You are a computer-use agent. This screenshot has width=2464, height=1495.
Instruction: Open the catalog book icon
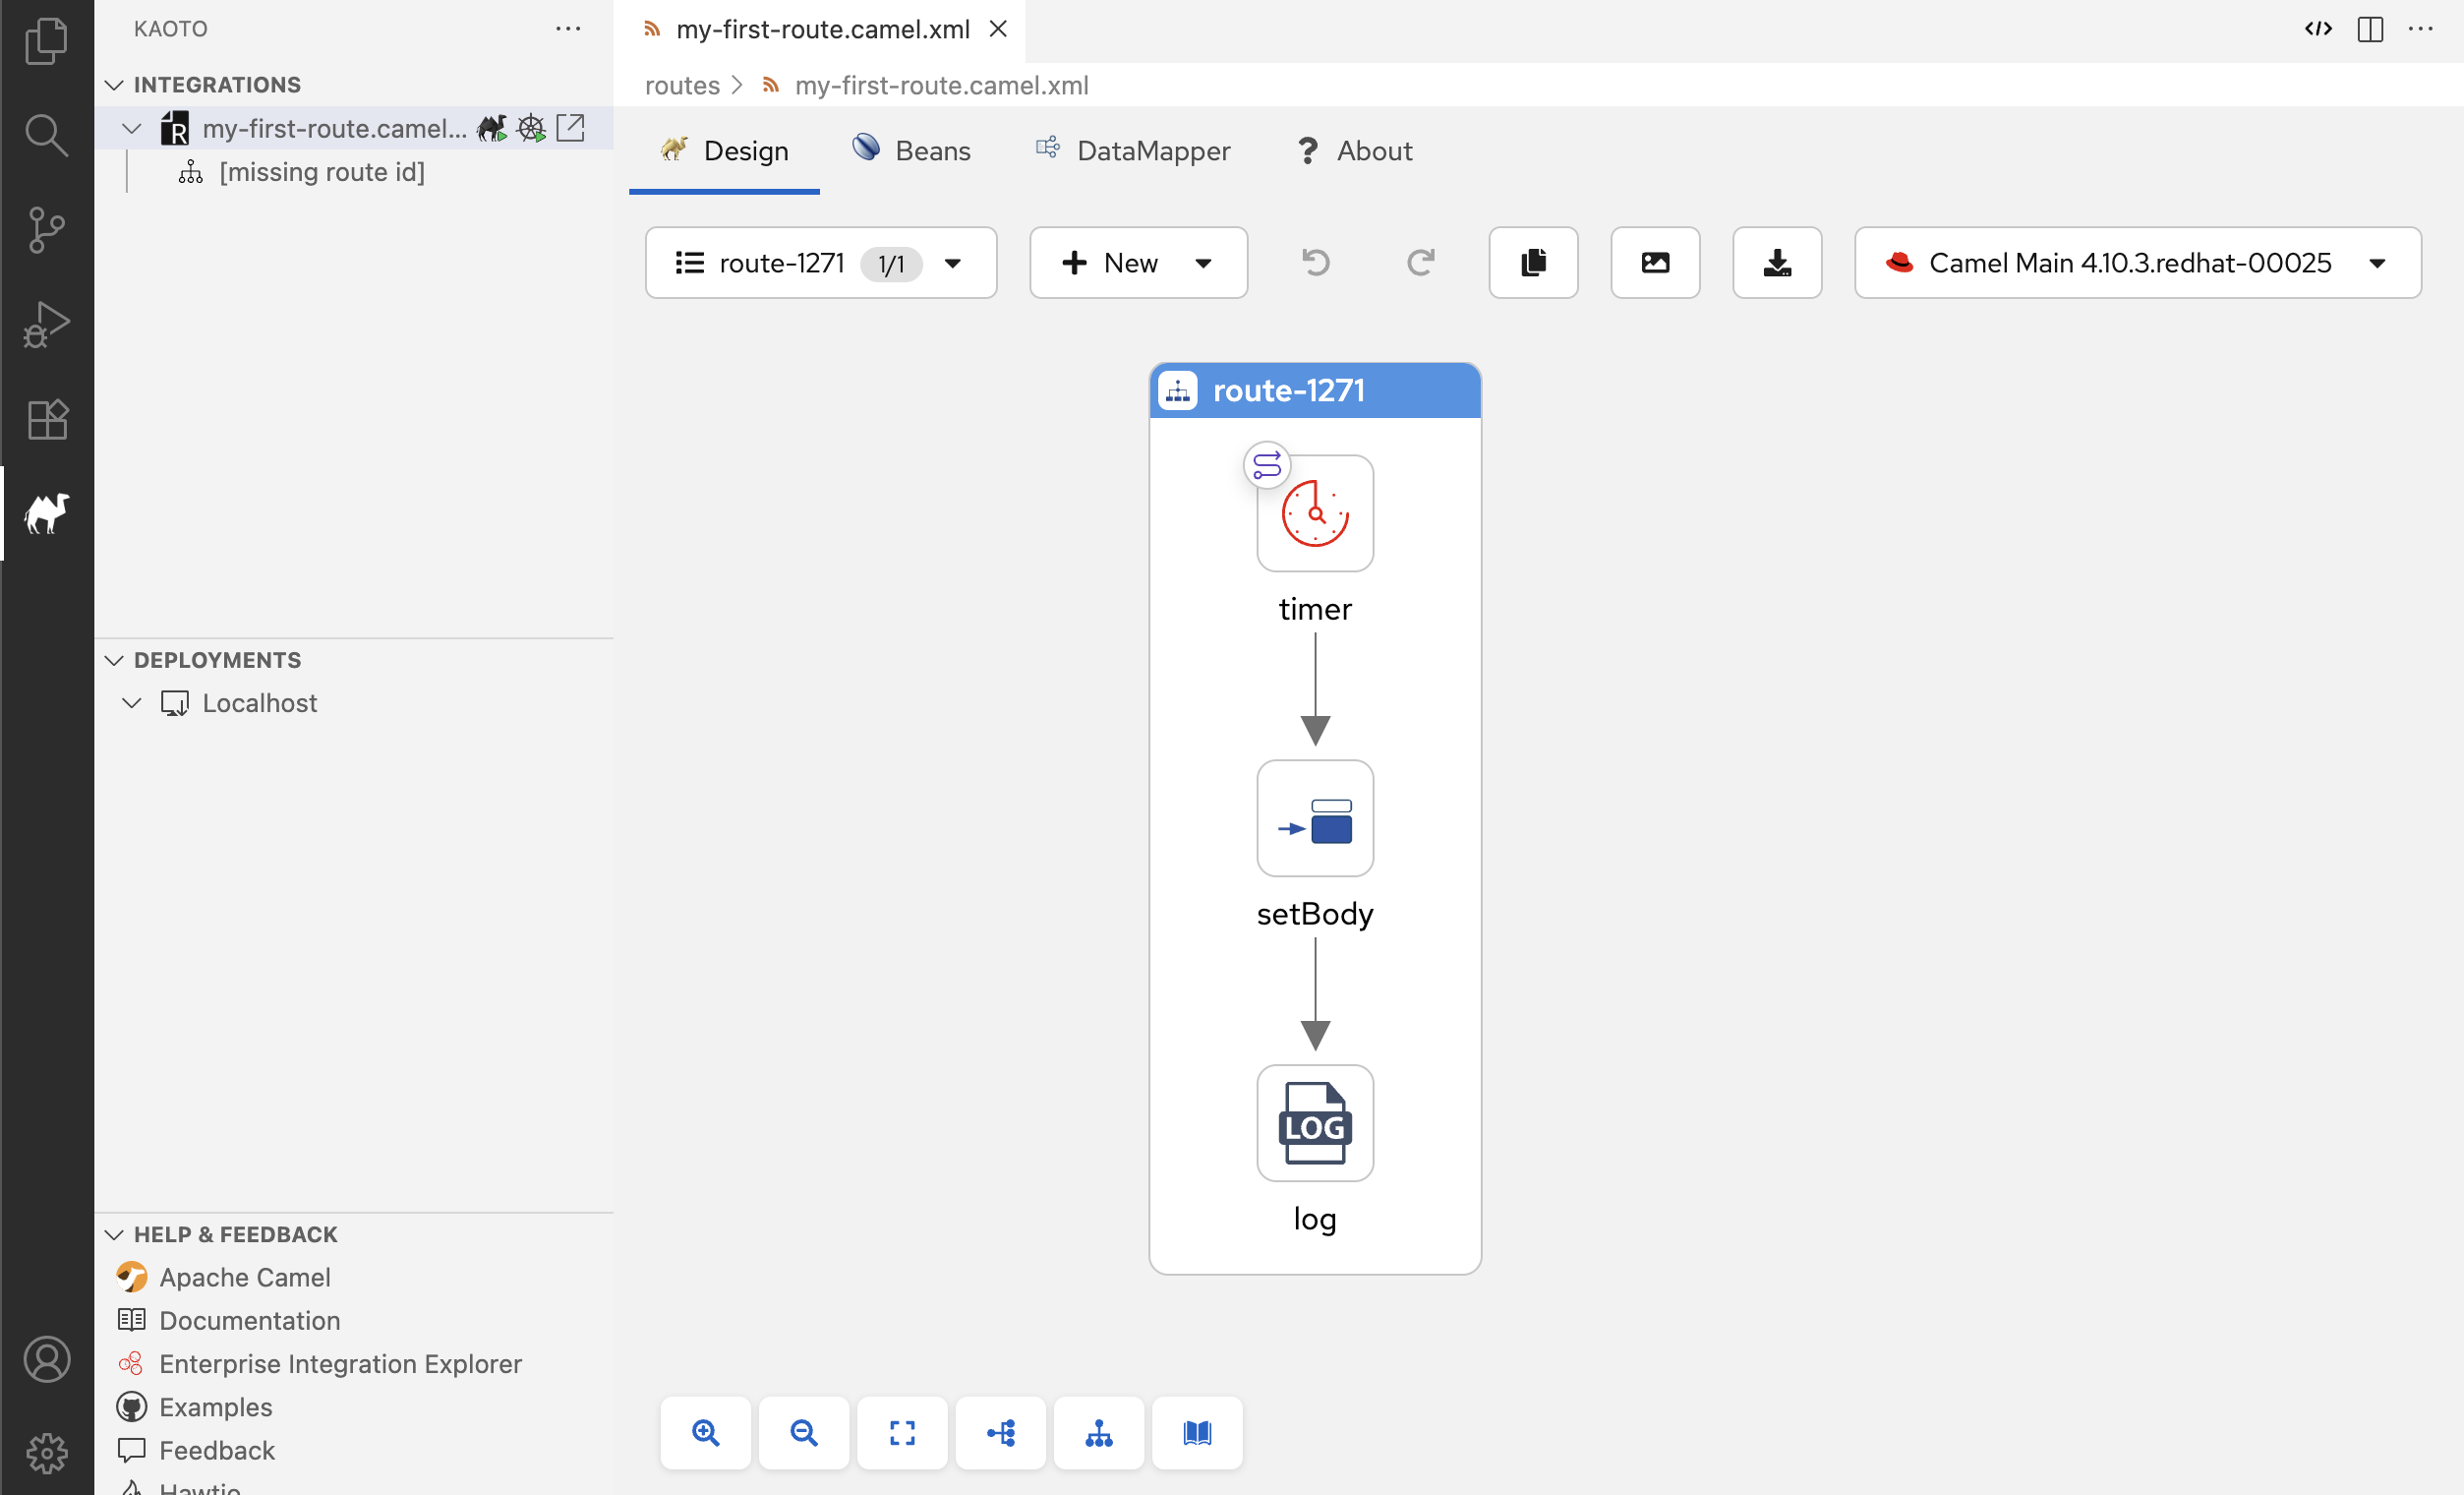1197,1432
